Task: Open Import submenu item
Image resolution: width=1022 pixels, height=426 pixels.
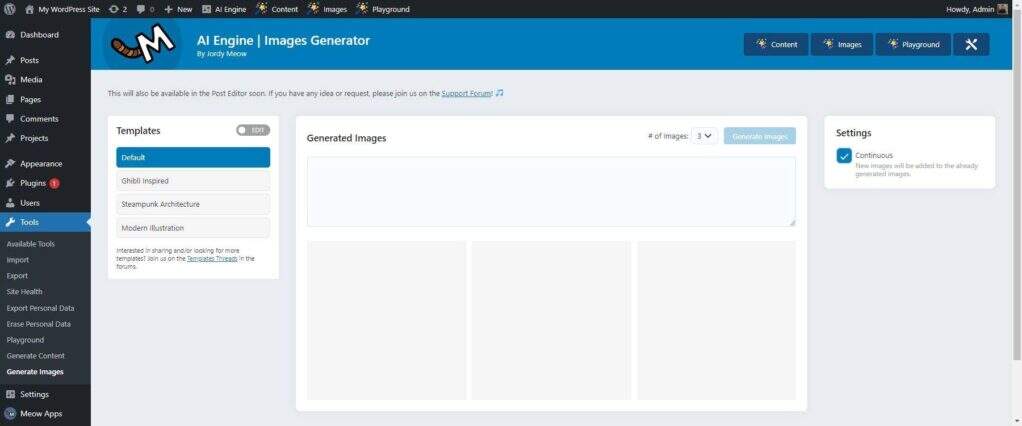Action: pyautogui.click(x=18, y=260)
